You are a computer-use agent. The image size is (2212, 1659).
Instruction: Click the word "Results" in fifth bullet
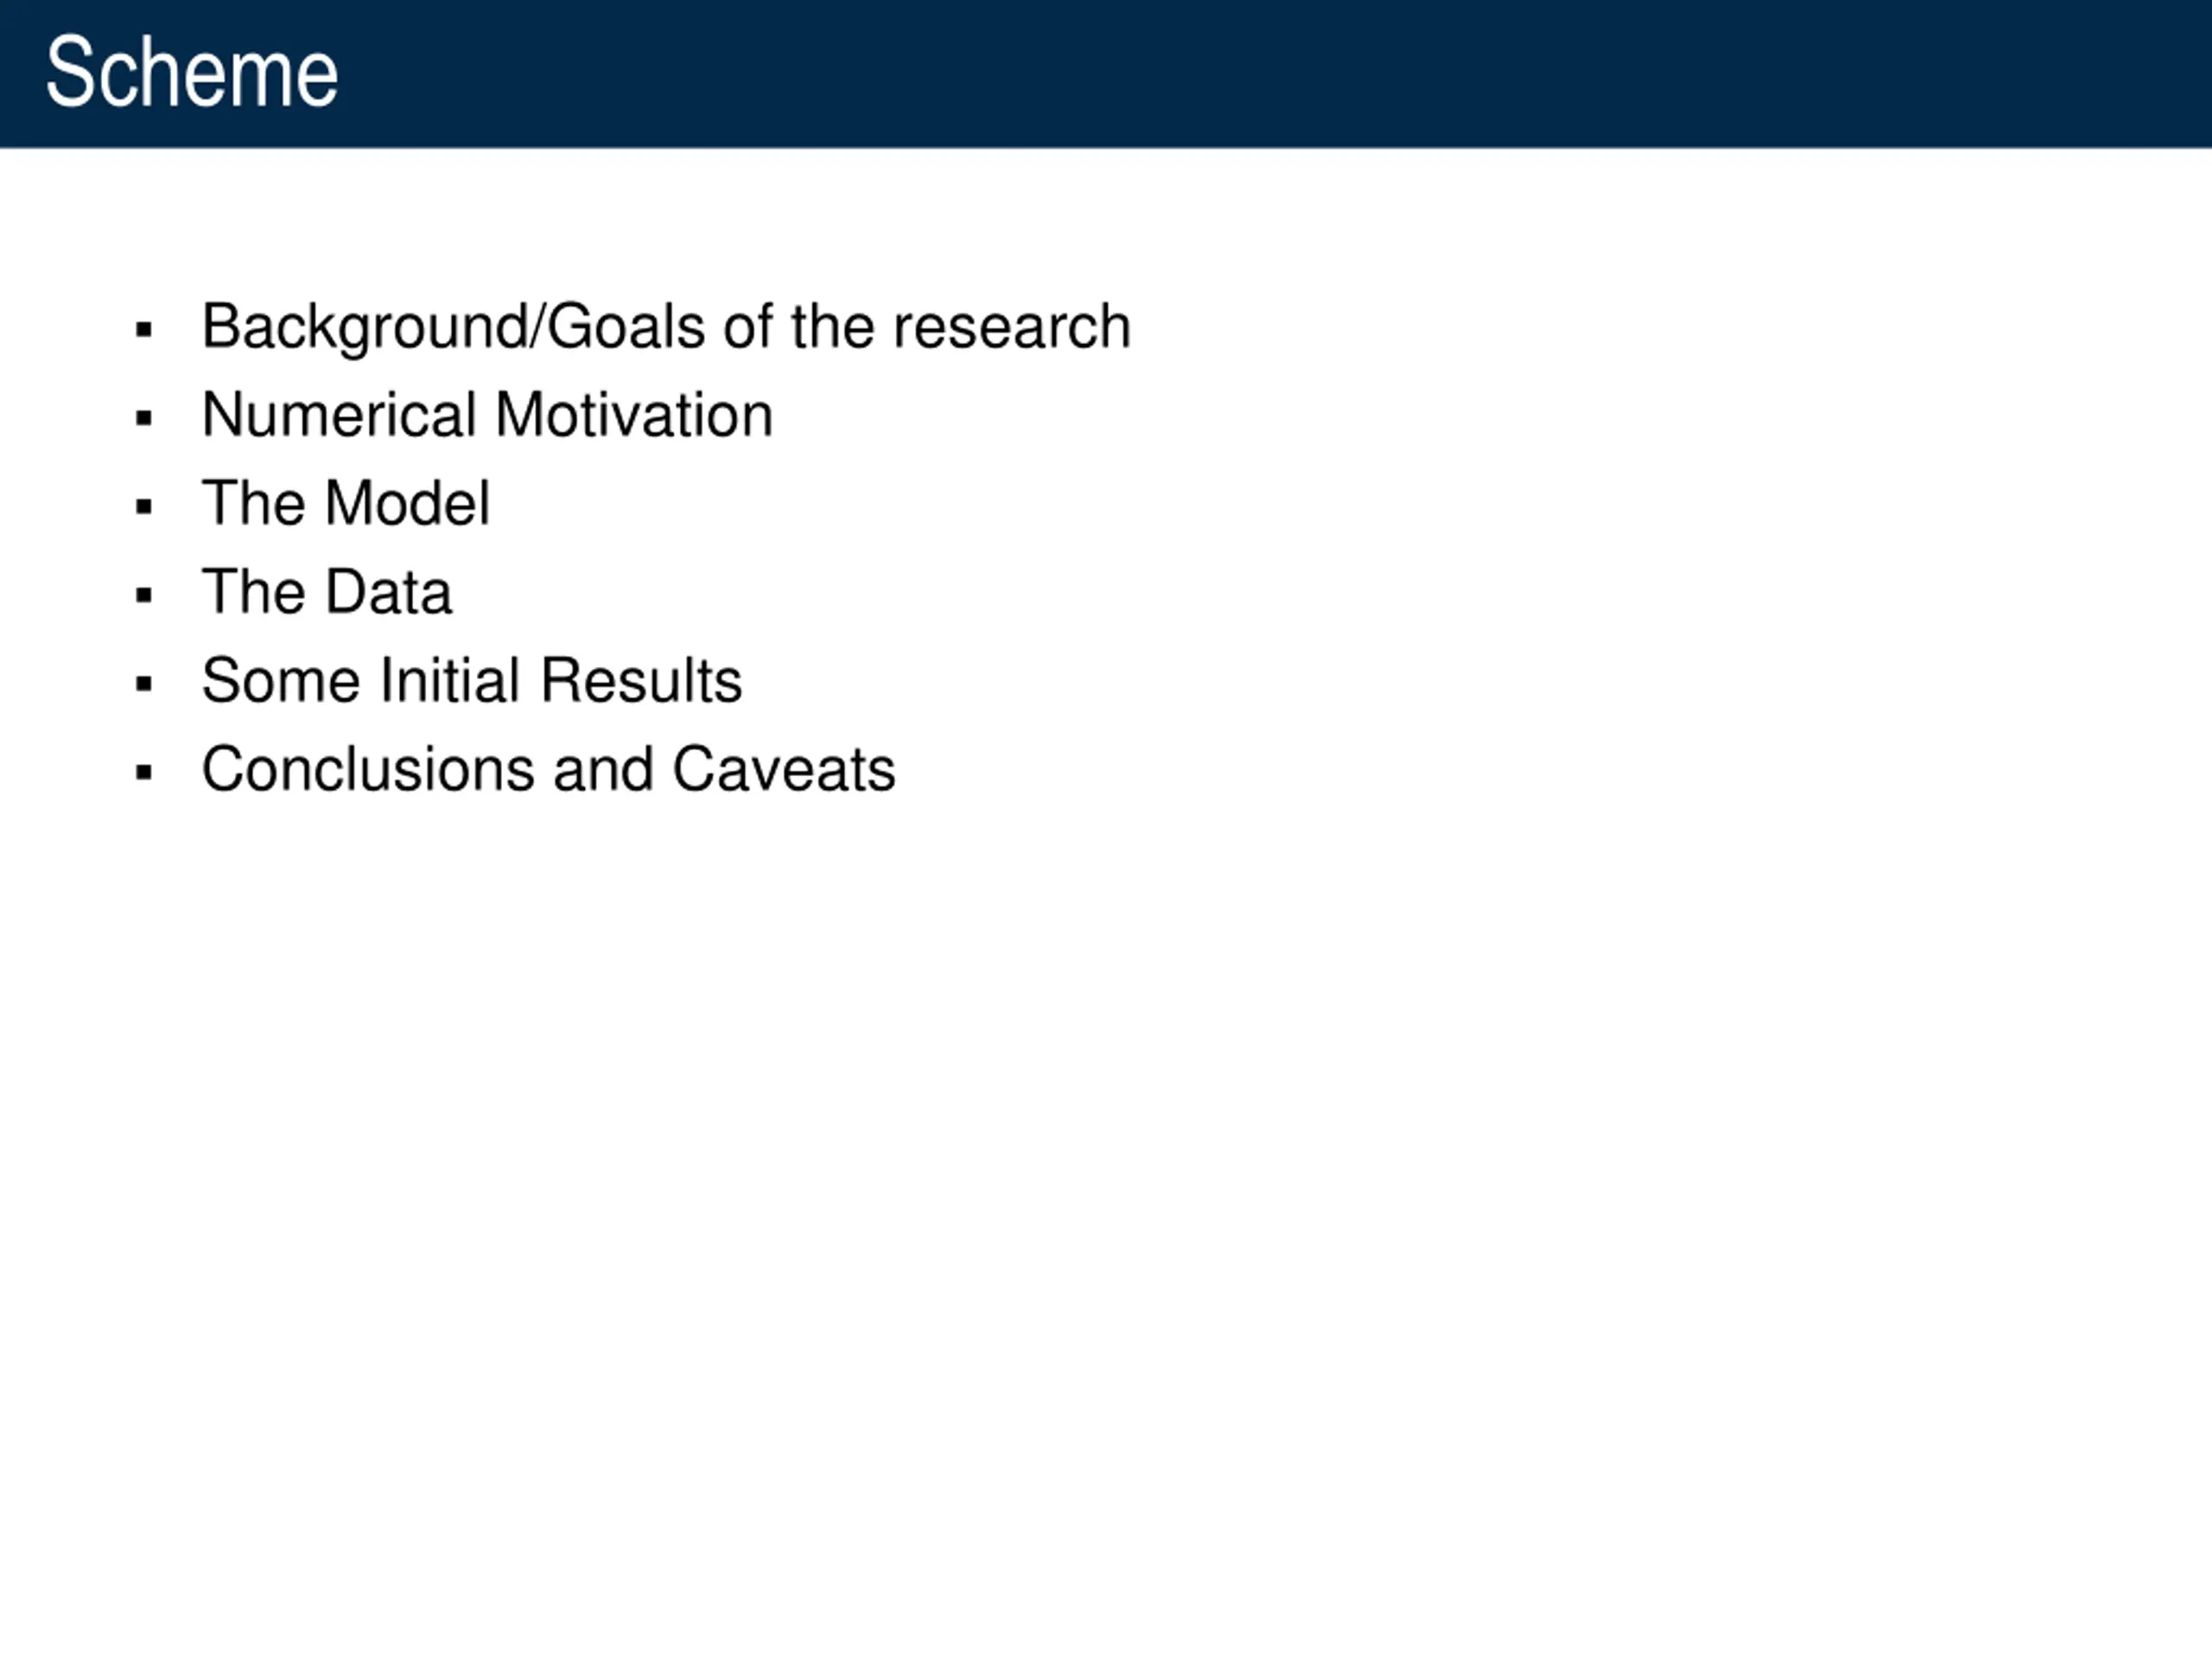(641, 681)
